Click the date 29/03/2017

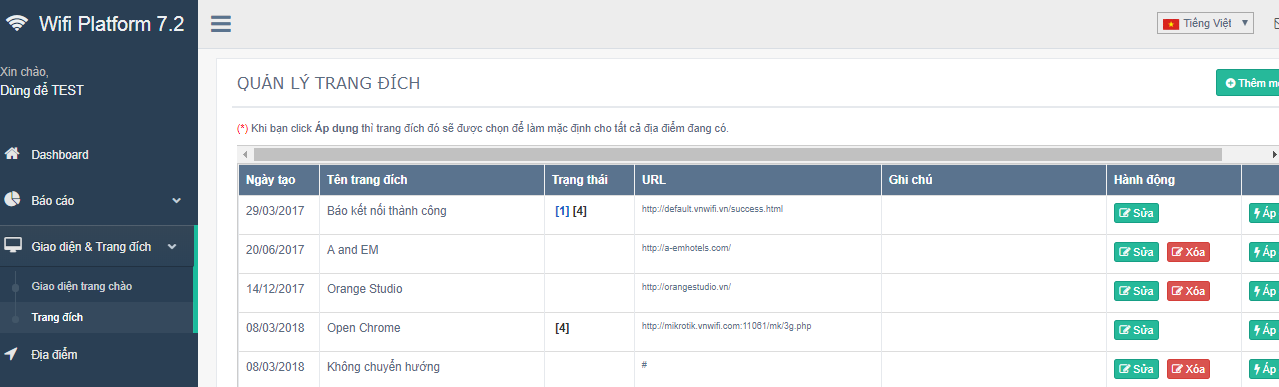[x=274, y=211]
